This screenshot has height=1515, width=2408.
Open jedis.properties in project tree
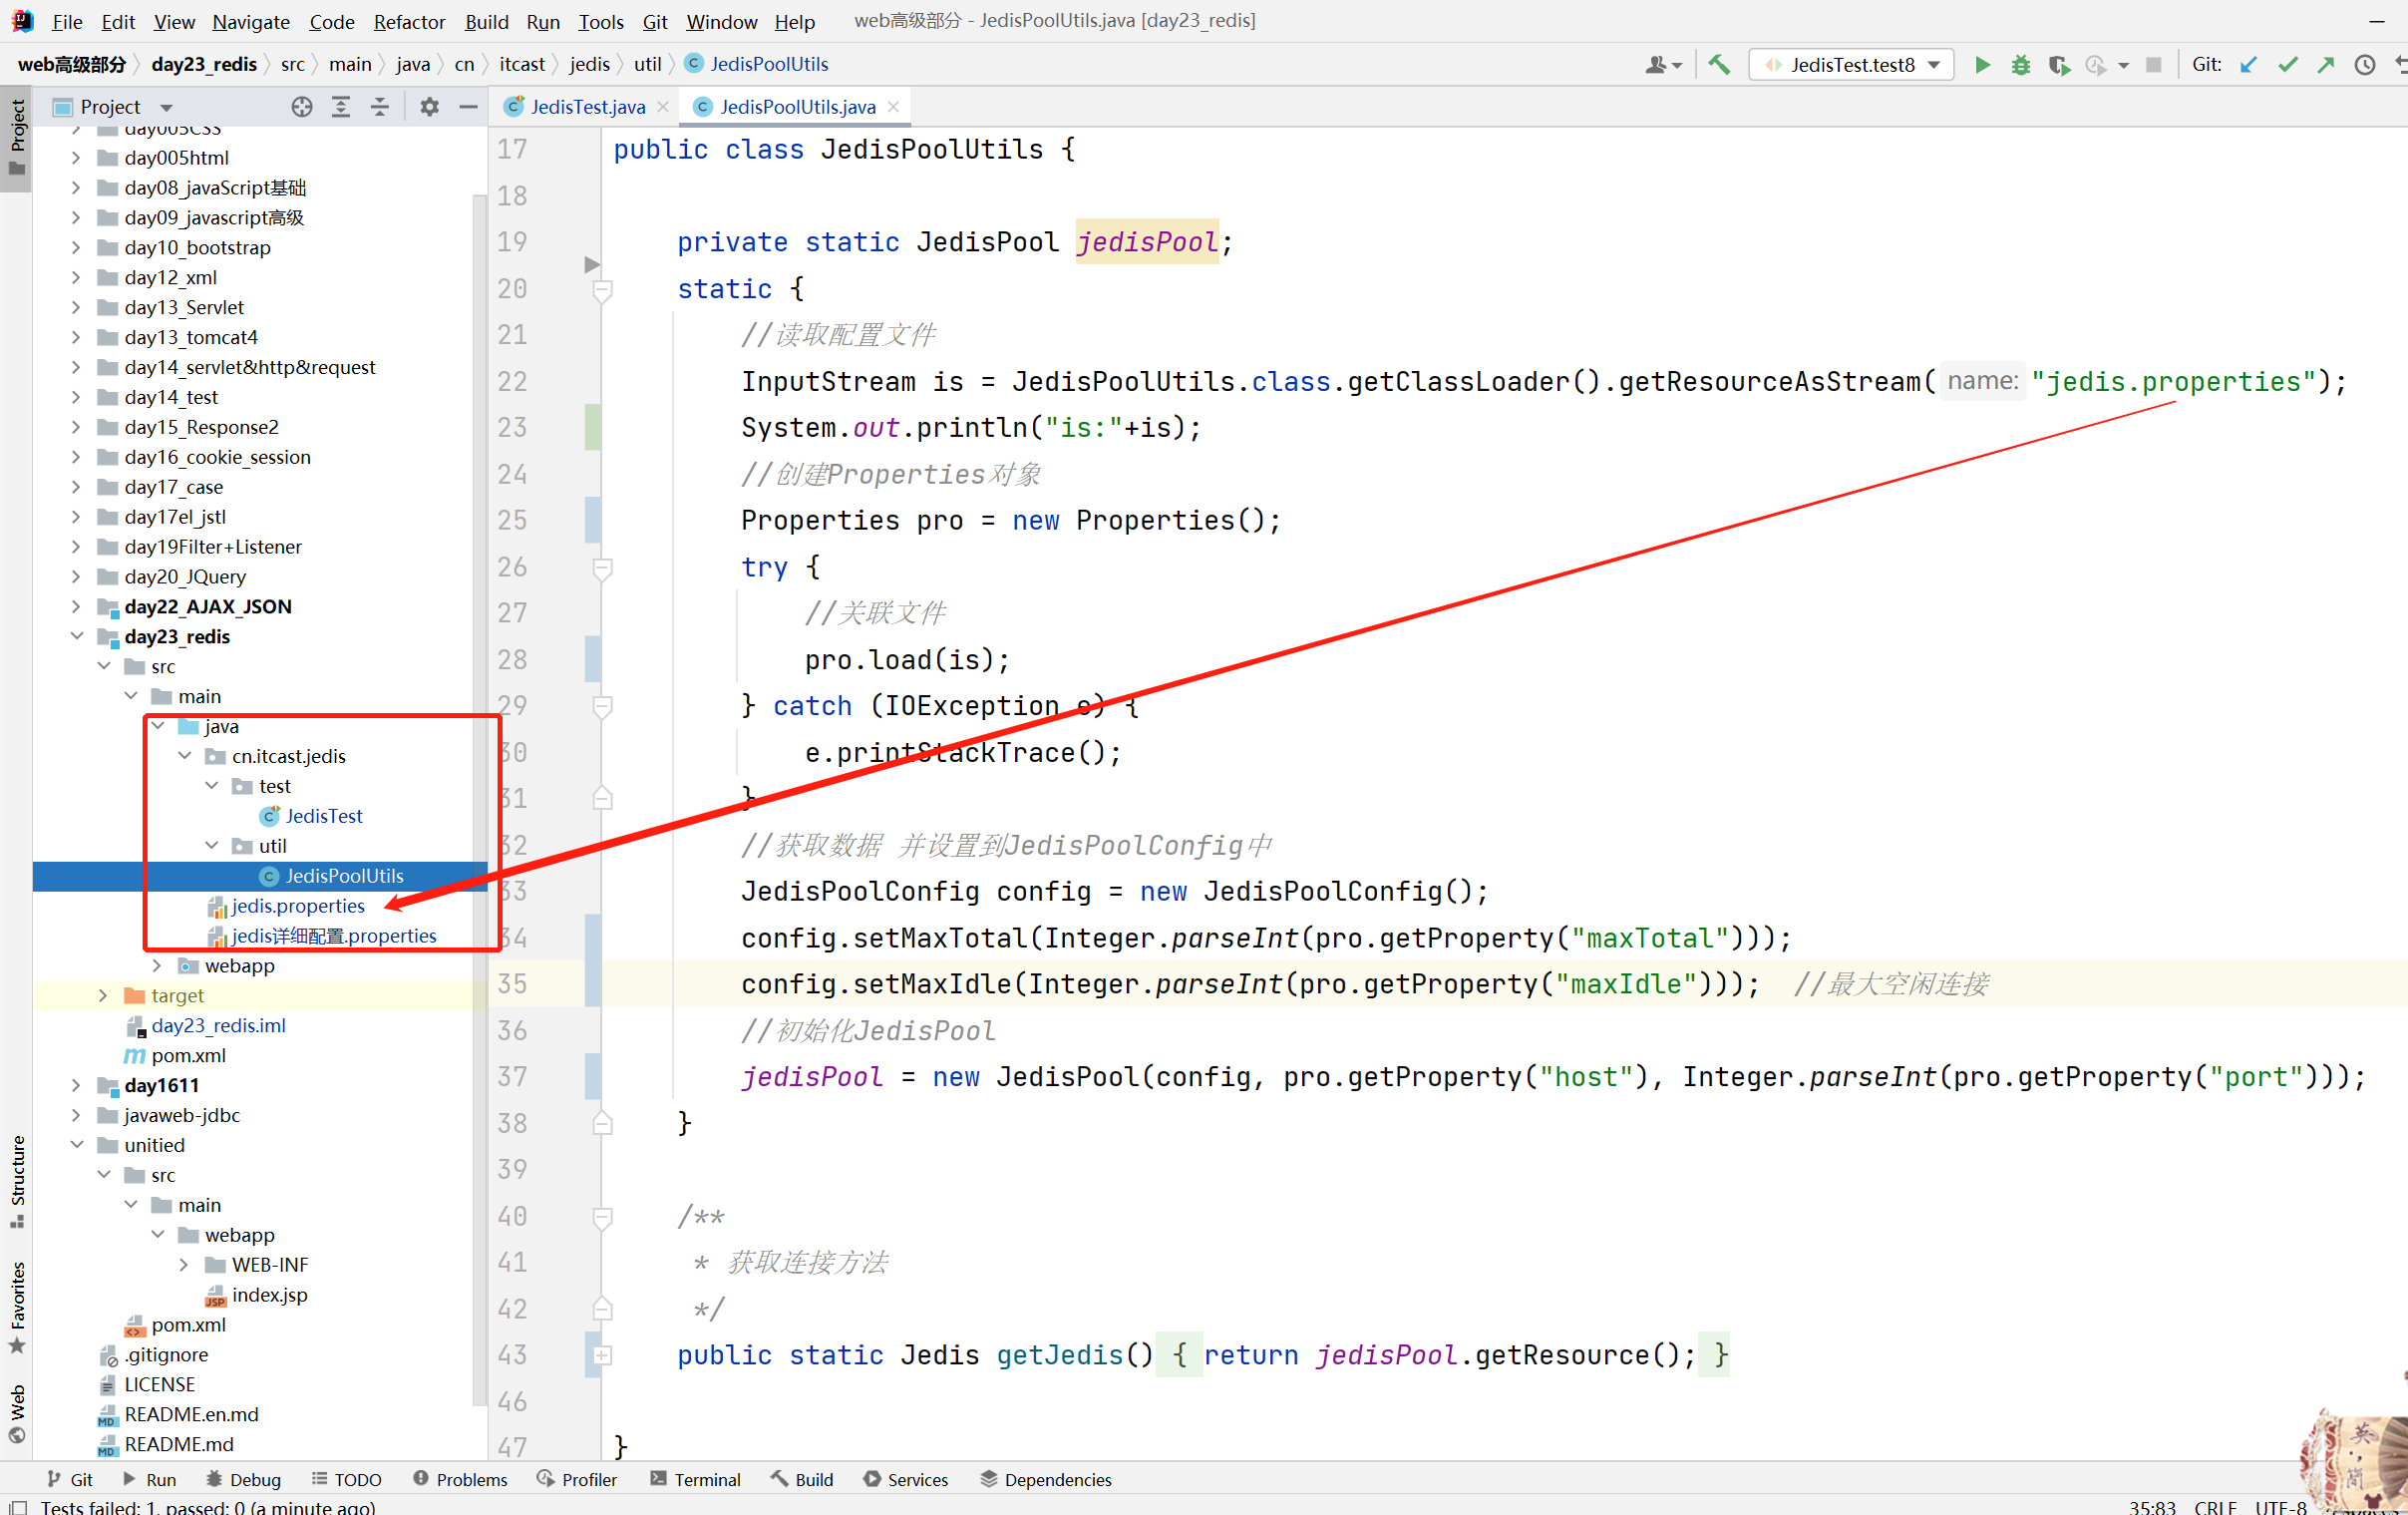pos(298,906)
